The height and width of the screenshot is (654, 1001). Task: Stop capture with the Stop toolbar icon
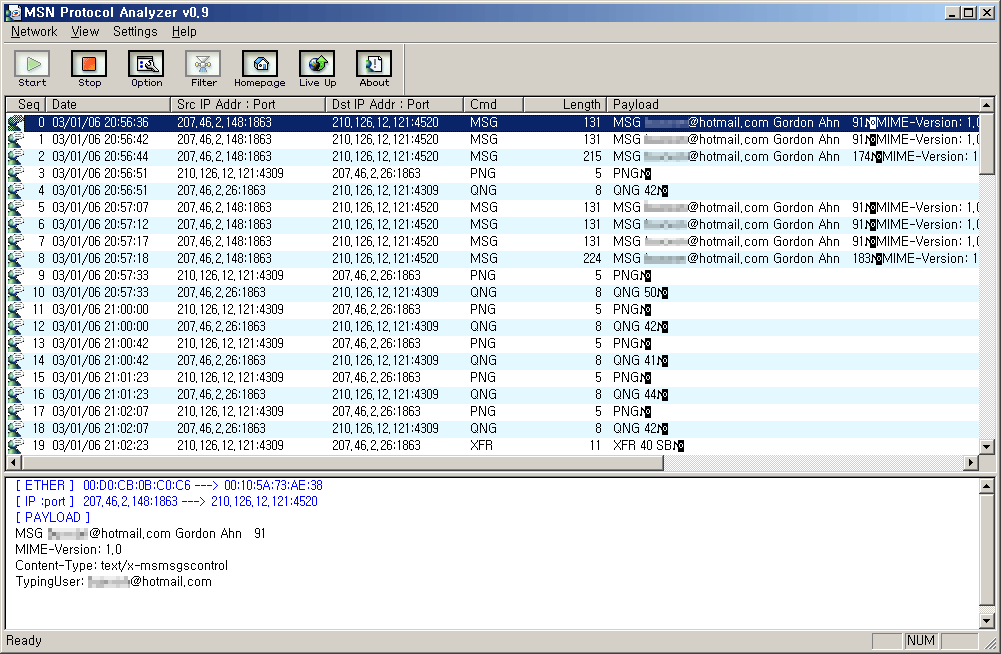point(89,69)
